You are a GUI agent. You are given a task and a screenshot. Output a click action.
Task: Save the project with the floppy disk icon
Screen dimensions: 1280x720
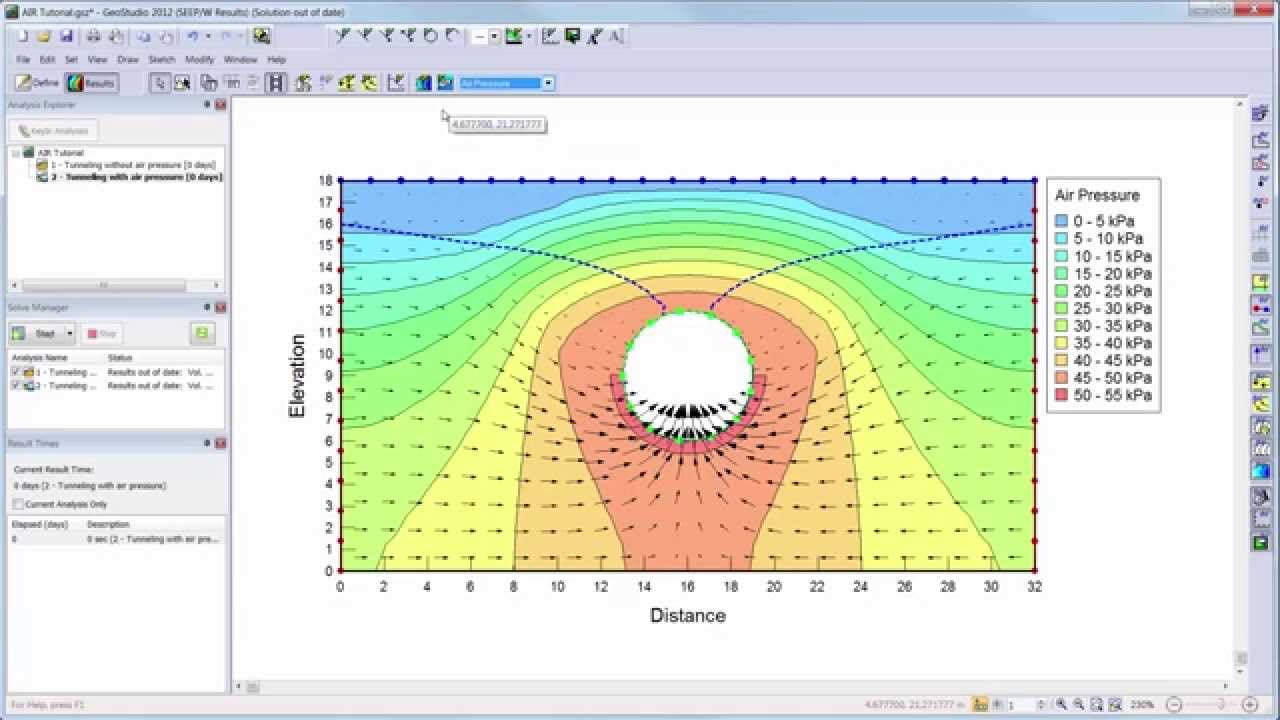(x=66, y=36)
